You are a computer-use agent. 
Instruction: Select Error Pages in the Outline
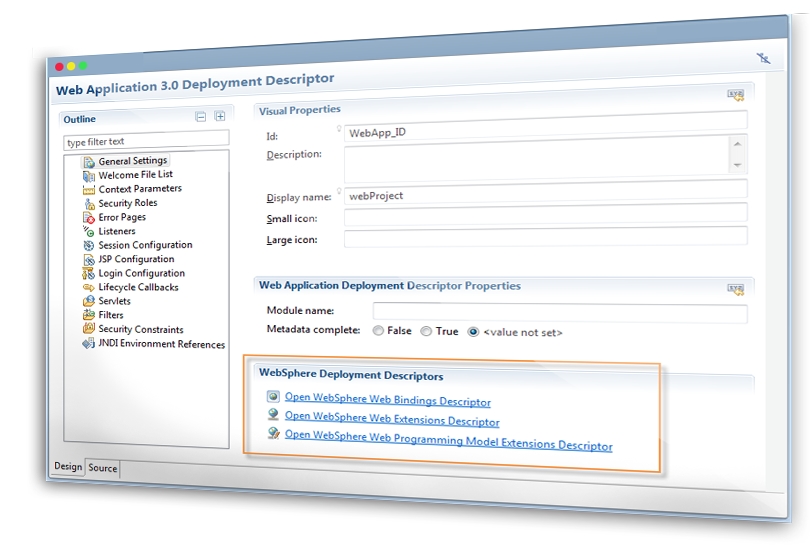122,217
